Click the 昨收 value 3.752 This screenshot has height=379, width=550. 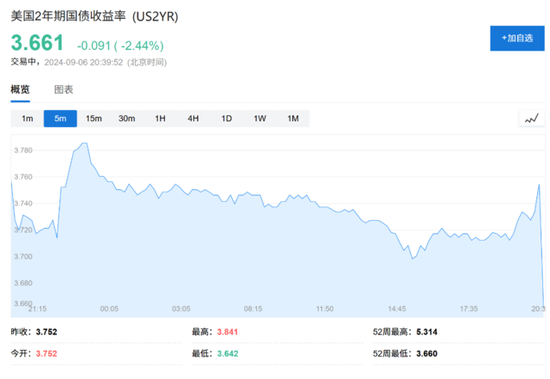coord(46,332)
